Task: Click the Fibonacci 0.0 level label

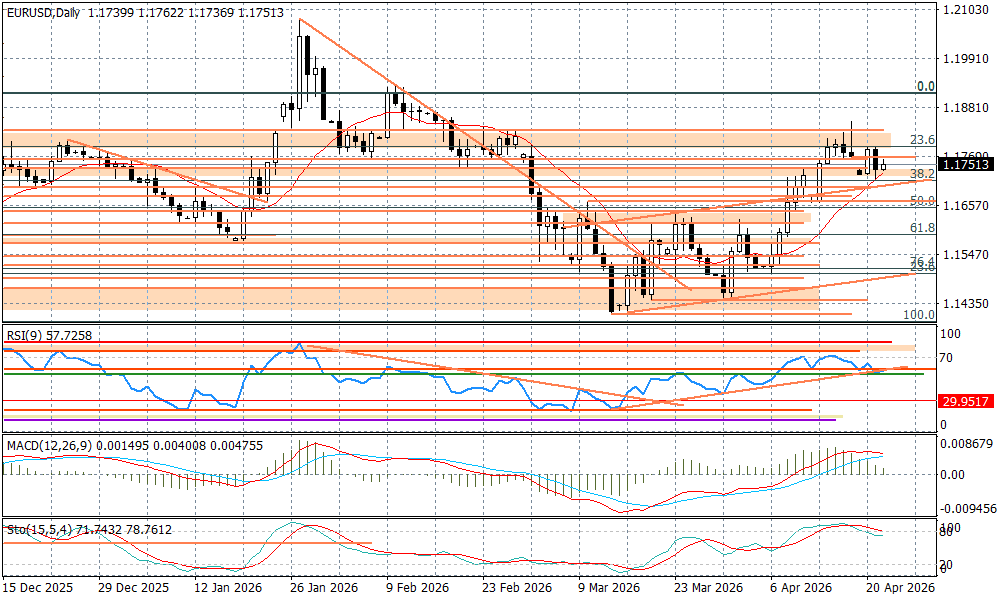Action: (926, 87)
